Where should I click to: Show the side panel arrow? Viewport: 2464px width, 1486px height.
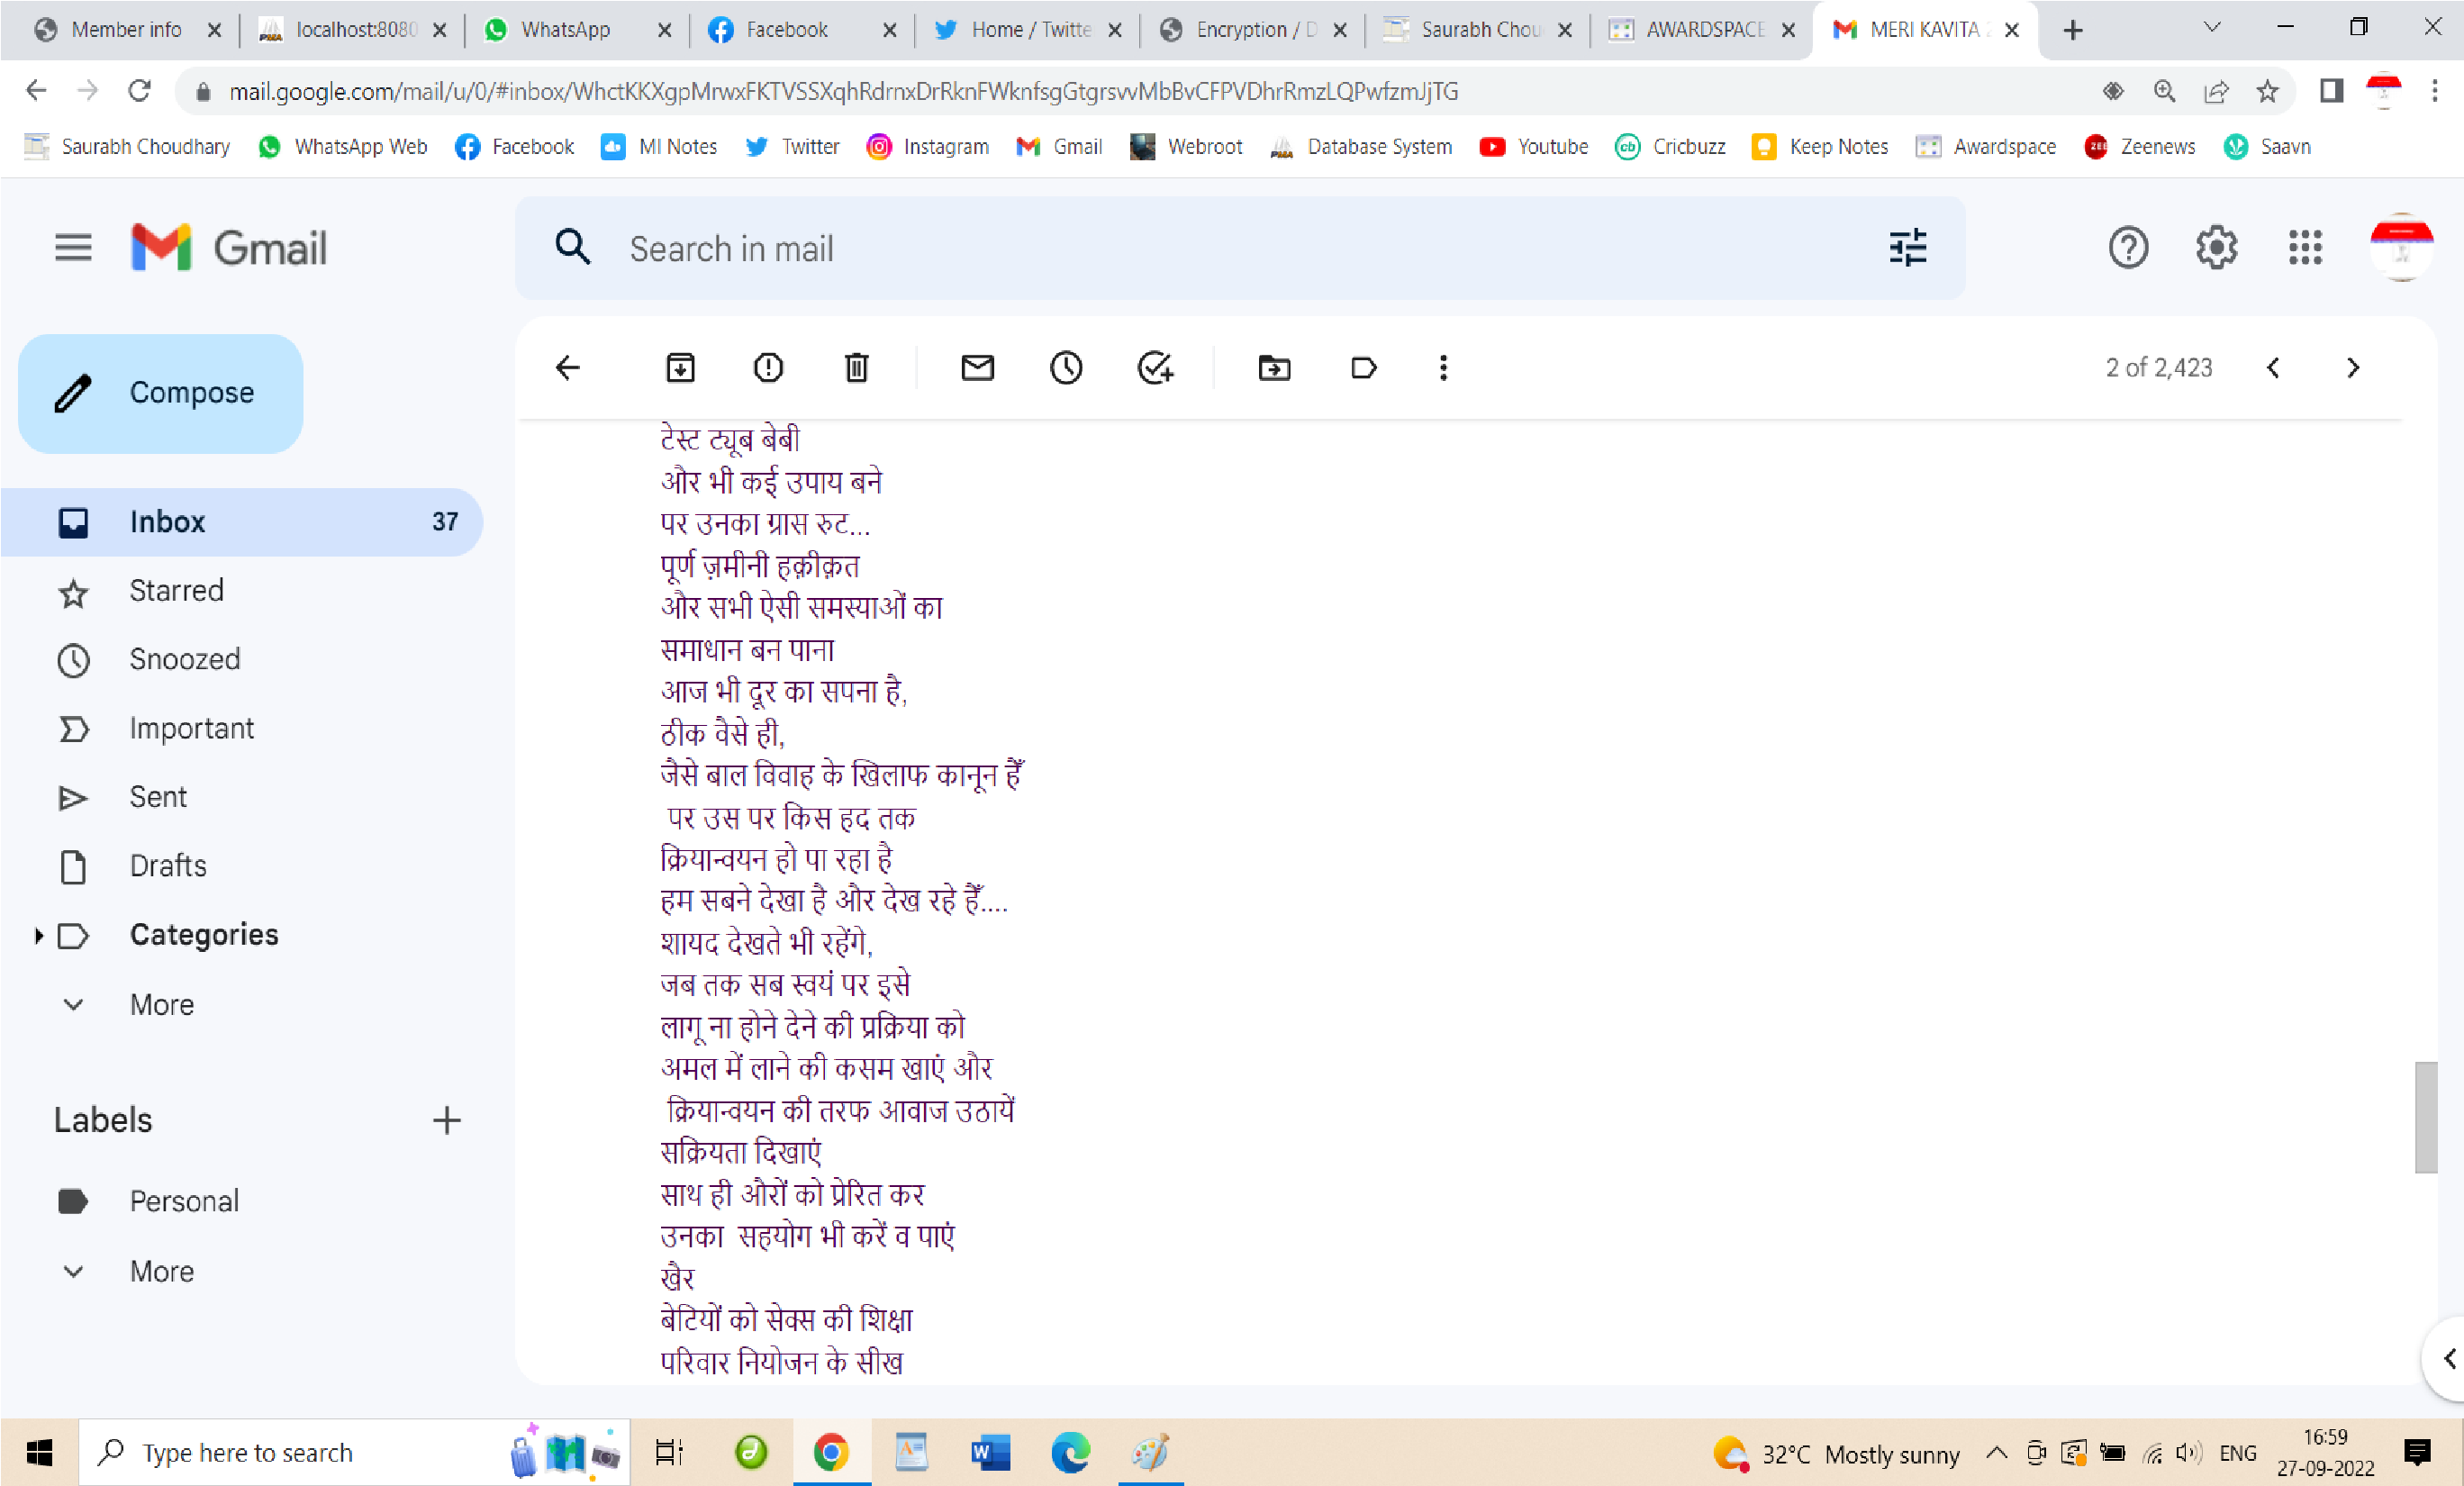2449,1358
